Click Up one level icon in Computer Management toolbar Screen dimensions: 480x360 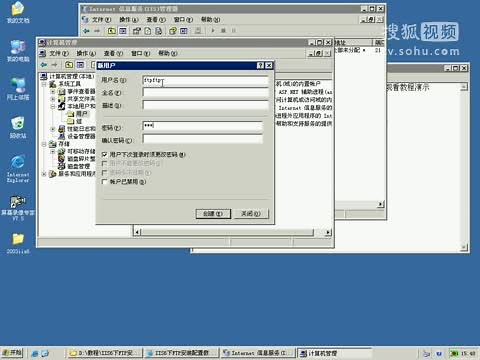click(x=69, y=65)
